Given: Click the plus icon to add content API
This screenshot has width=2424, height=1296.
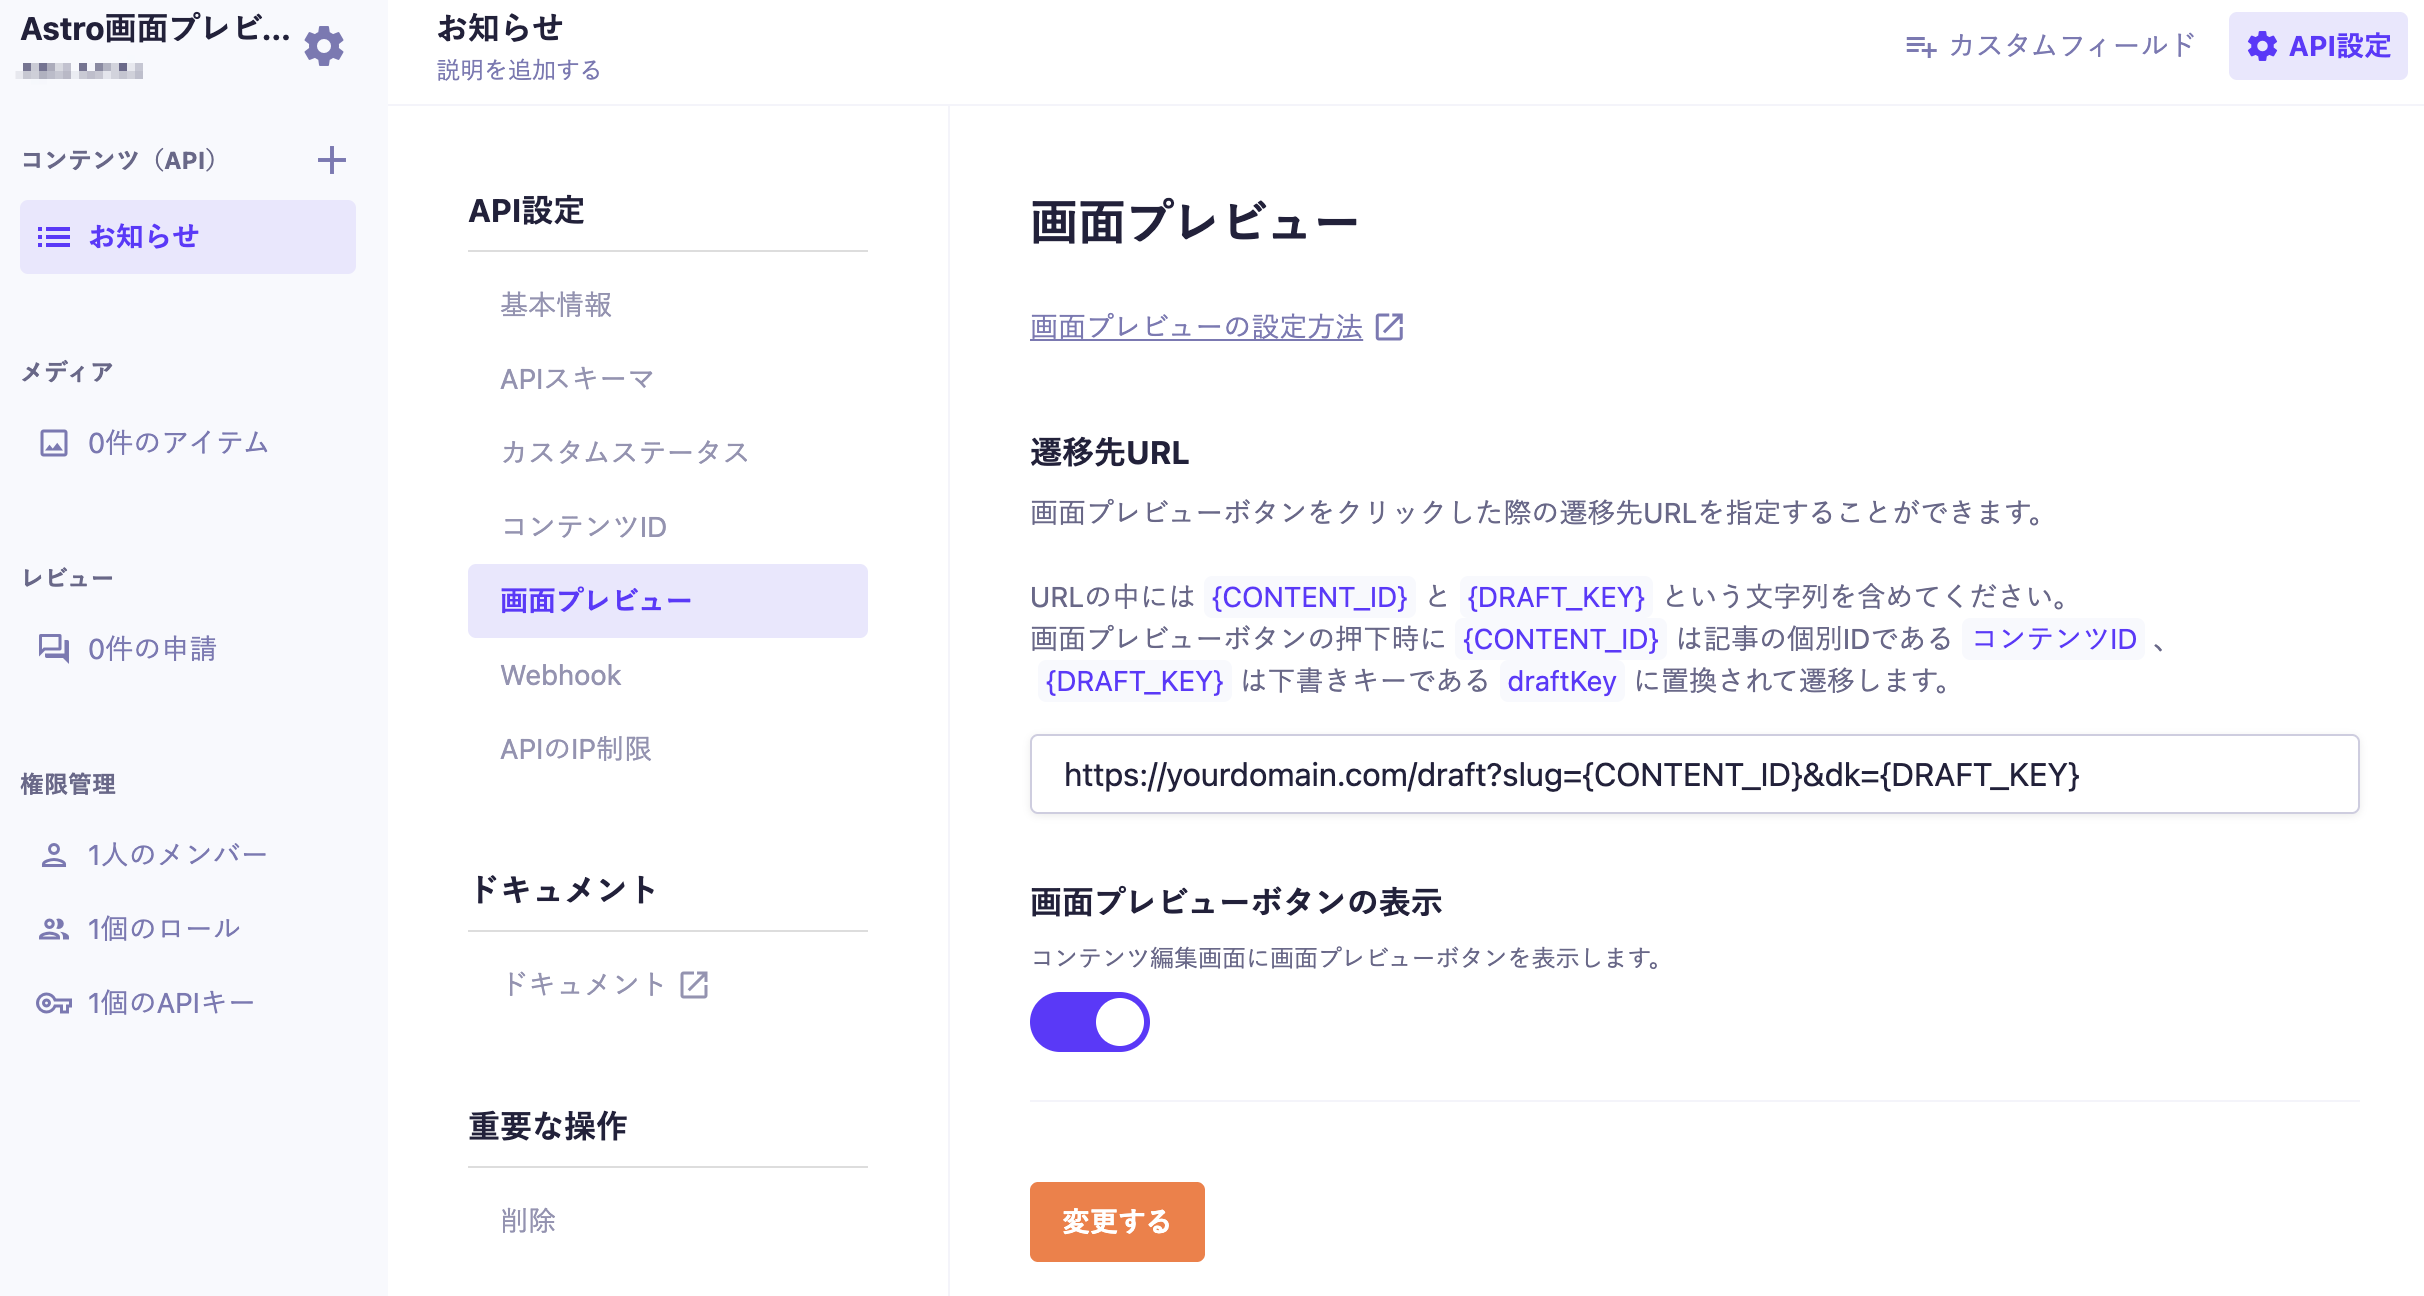Looking at the screenshot, I should (x=331, y=160).
